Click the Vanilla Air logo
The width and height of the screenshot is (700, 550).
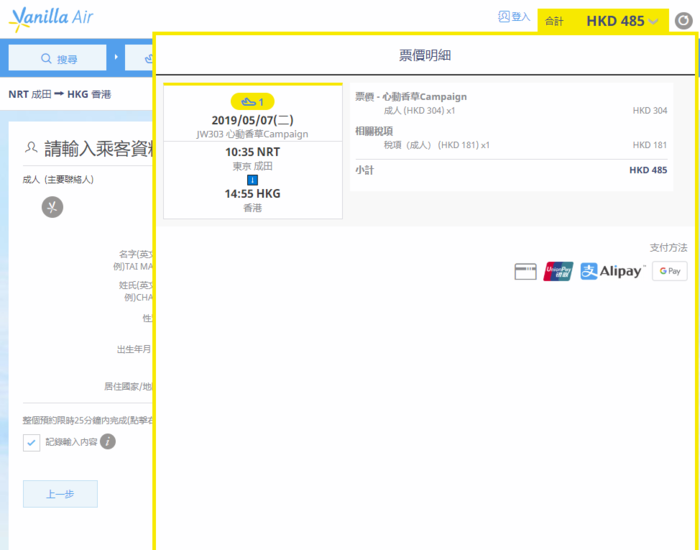click(53, 18)
